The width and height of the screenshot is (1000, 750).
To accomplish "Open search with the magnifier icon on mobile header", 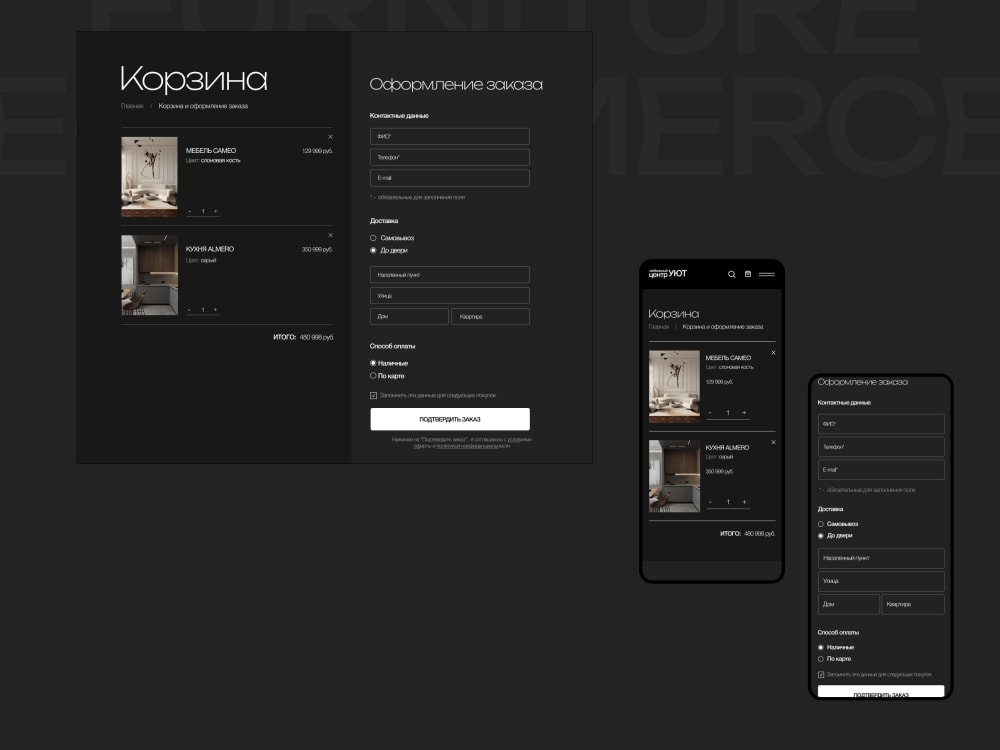I will 731,273.
